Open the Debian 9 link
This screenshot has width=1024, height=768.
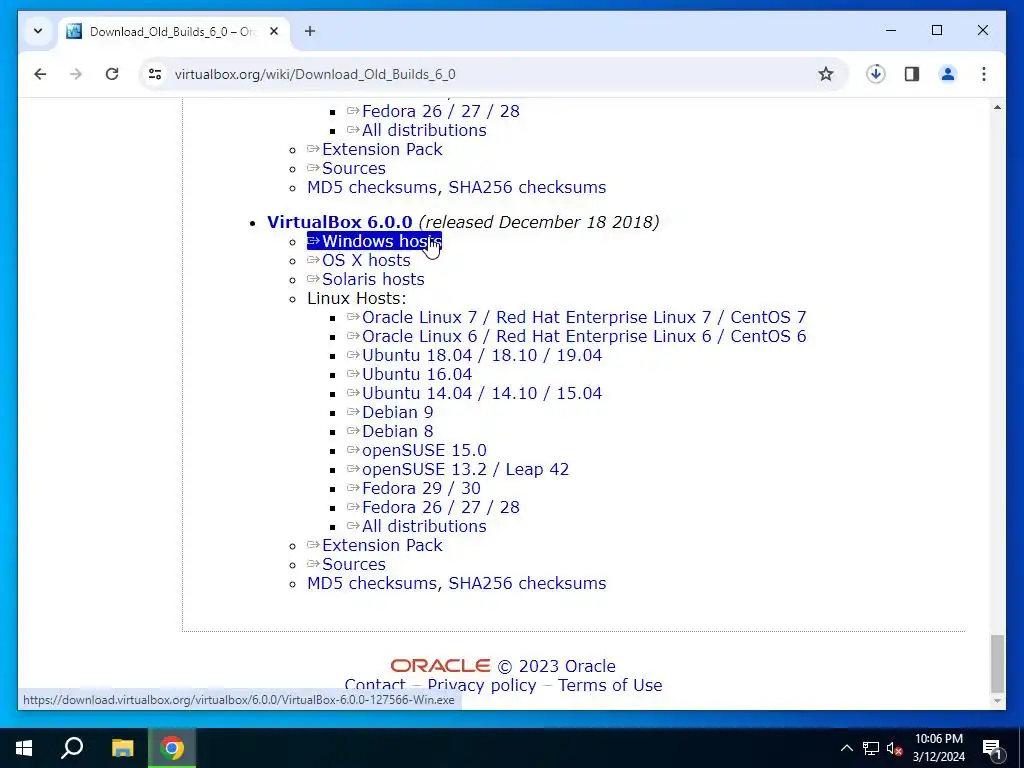390,411
